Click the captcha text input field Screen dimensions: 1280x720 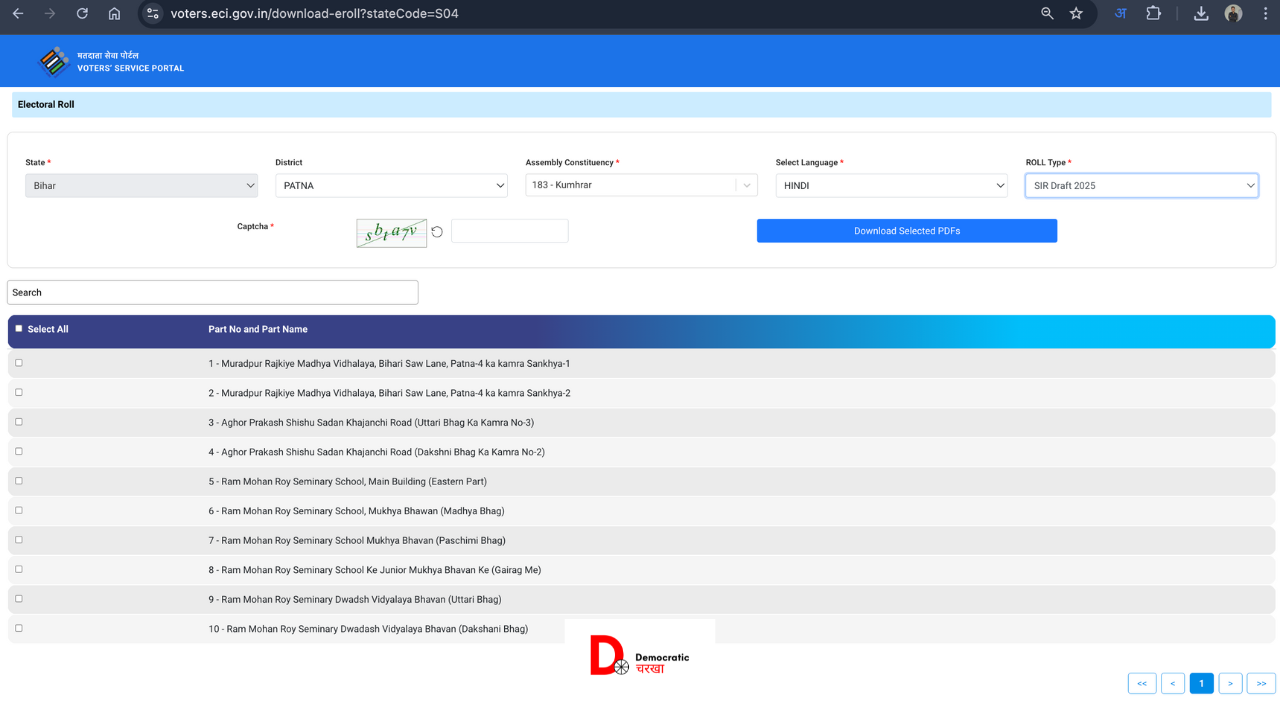(x=509, y=231)
